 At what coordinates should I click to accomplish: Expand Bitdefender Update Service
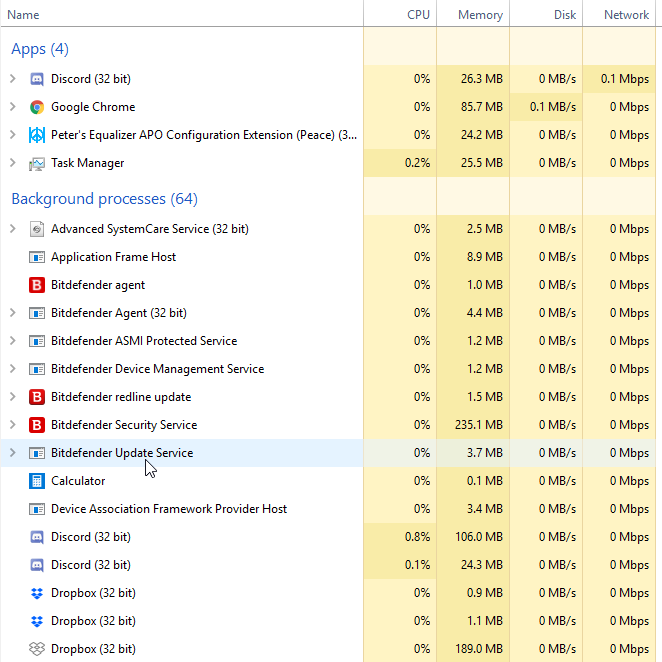point(13,453)
